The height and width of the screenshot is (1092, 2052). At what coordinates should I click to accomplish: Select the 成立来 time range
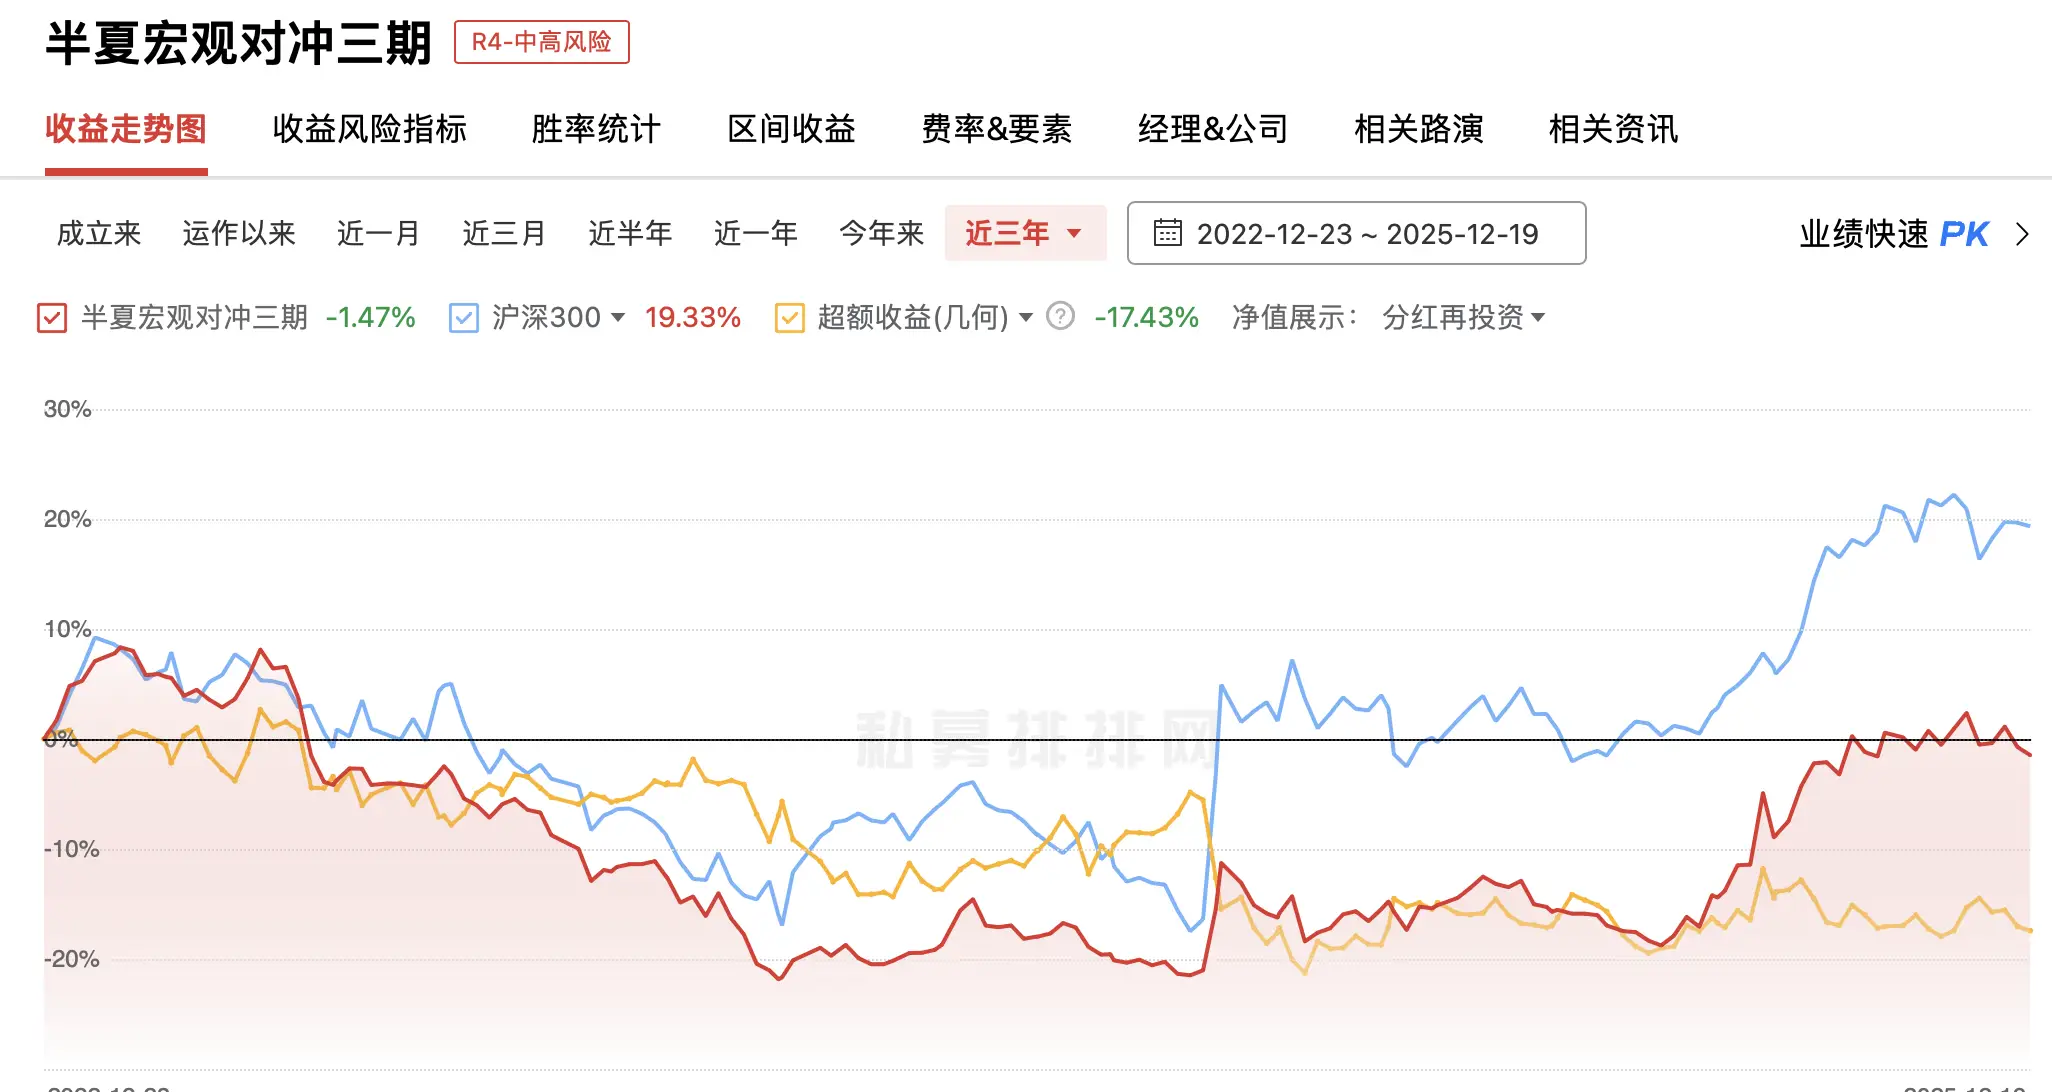click(97, 233)
